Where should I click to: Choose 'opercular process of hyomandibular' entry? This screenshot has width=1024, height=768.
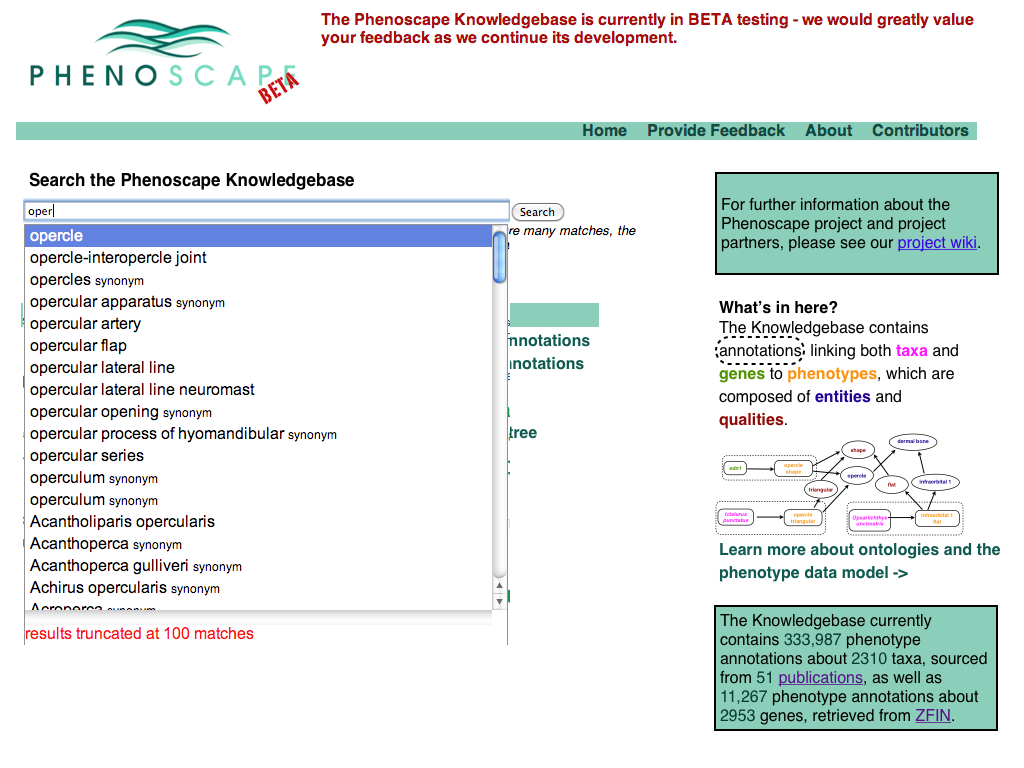[258, 434]
